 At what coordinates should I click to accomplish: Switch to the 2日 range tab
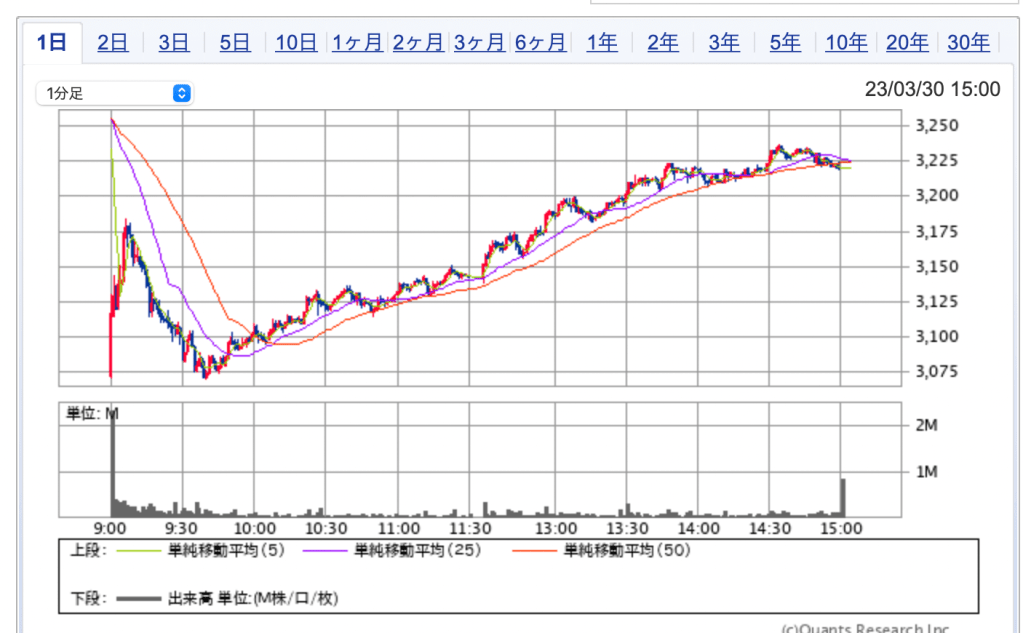pyautogui.click(x=112, y=42)
